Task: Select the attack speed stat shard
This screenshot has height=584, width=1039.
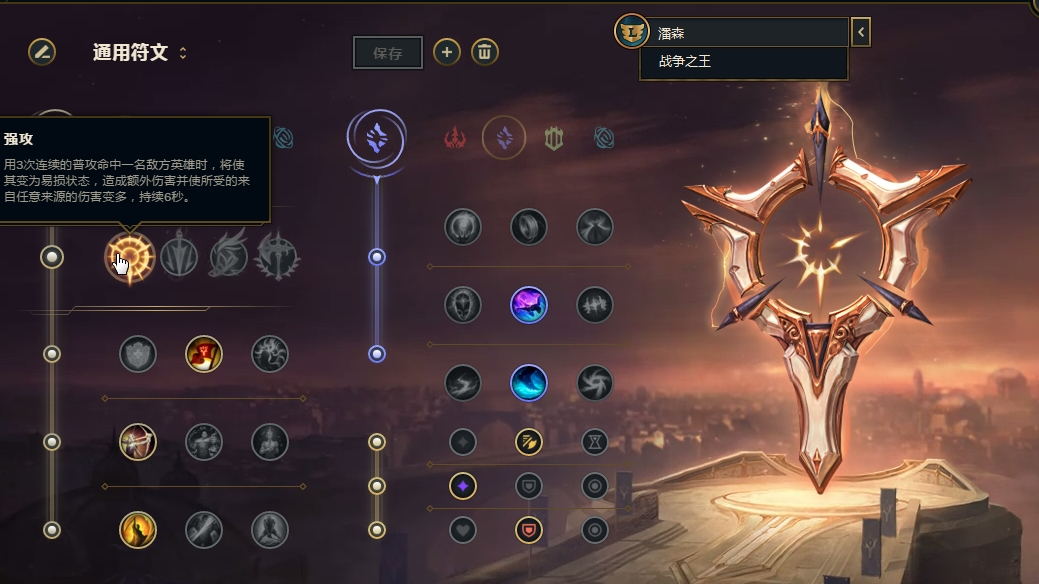Action: point(529,442)
